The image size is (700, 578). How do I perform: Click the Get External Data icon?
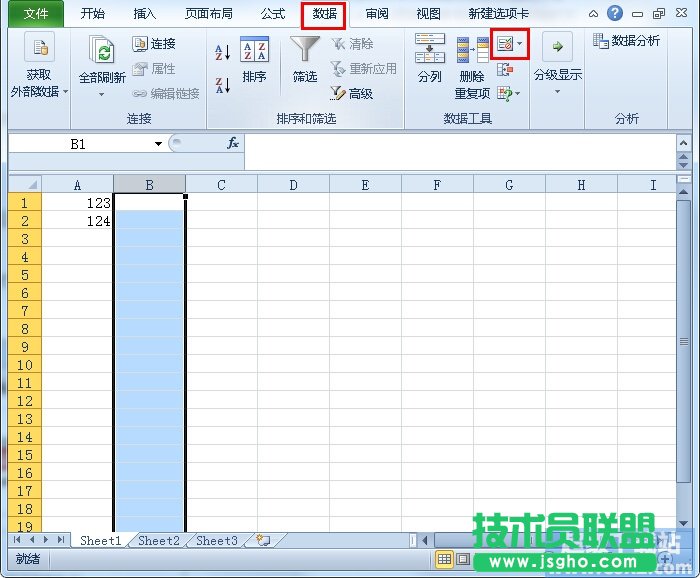(x=39, y=47)
